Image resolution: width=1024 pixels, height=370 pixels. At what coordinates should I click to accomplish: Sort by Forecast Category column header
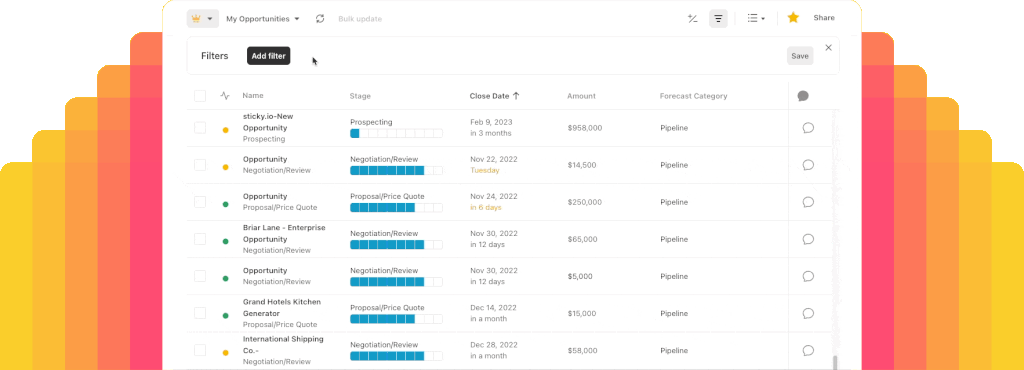coord(694,96)
